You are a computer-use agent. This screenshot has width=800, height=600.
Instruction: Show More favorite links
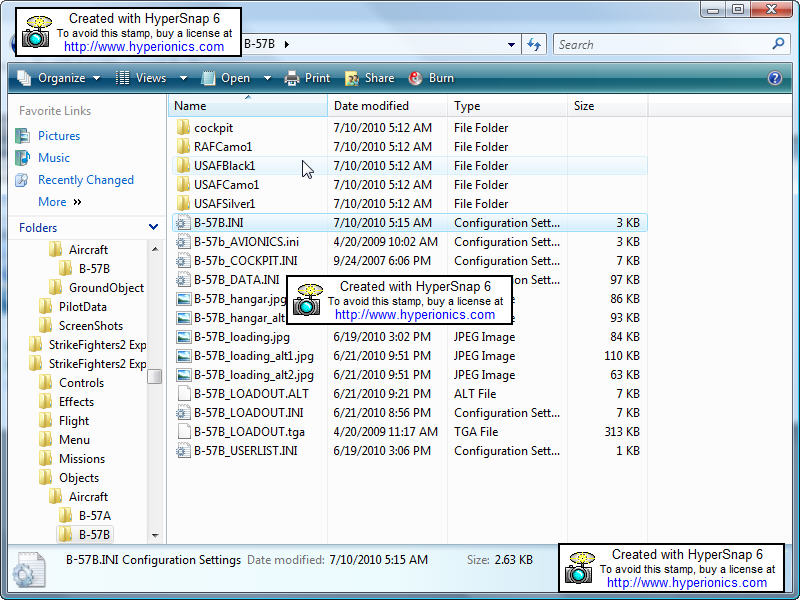60,202
